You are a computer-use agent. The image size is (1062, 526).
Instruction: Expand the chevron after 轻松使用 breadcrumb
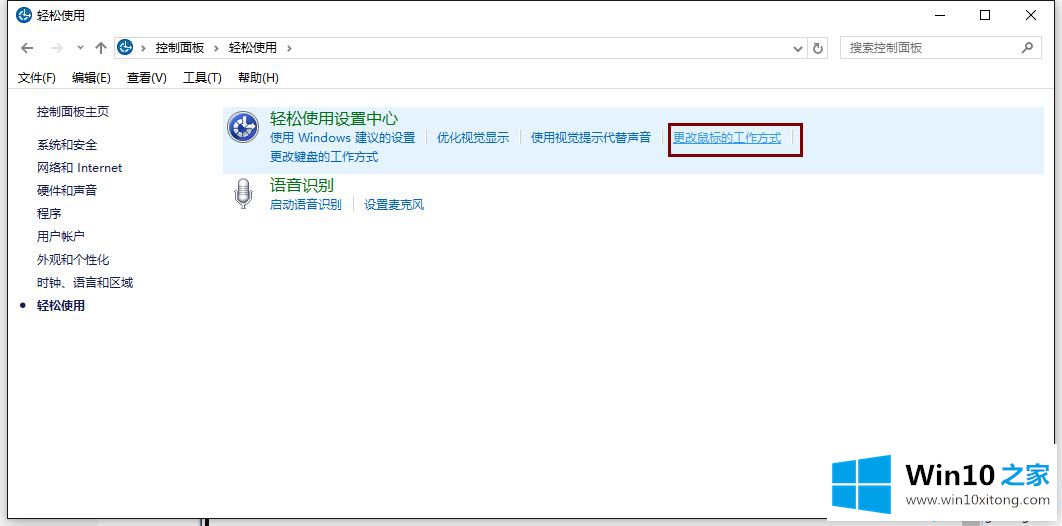coord(289,48)
